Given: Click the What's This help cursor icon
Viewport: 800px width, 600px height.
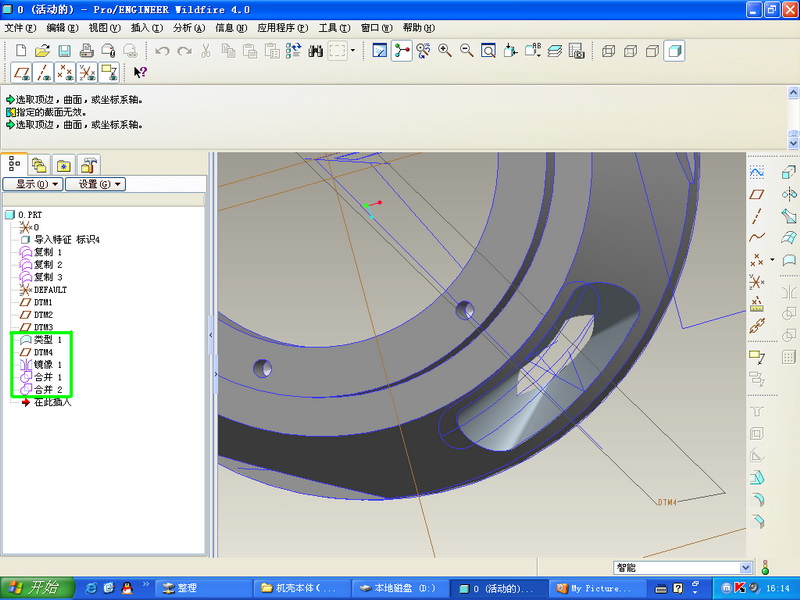Looking at the screenshot, I should (x=140, y=72).
